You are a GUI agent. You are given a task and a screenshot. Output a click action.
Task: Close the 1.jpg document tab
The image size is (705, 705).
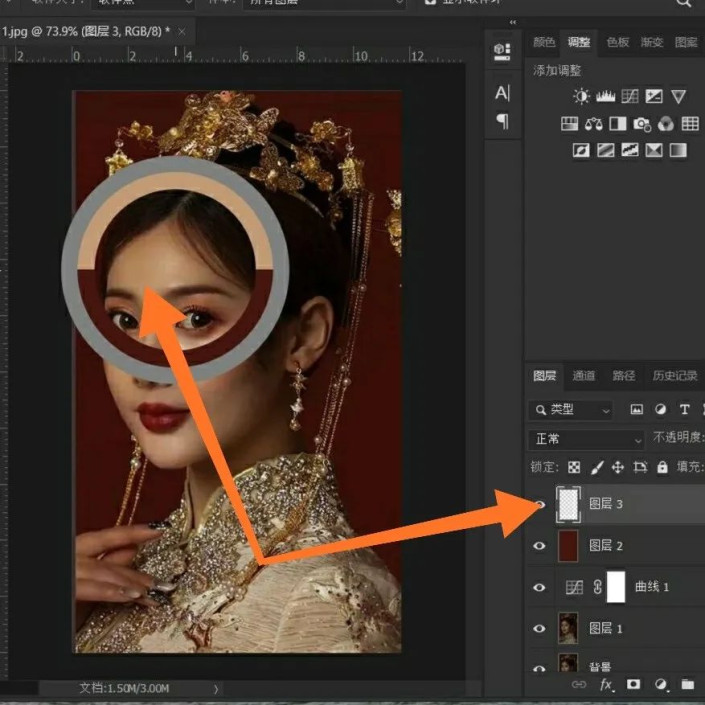(182, 32)
